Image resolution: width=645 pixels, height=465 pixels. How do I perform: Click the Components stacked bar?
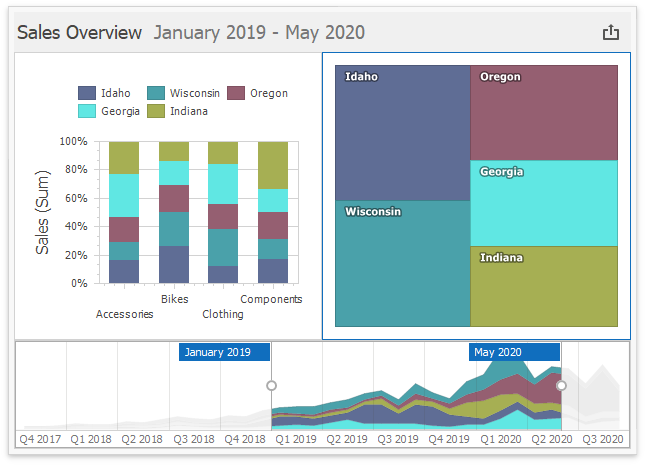[x=272, y=213]
